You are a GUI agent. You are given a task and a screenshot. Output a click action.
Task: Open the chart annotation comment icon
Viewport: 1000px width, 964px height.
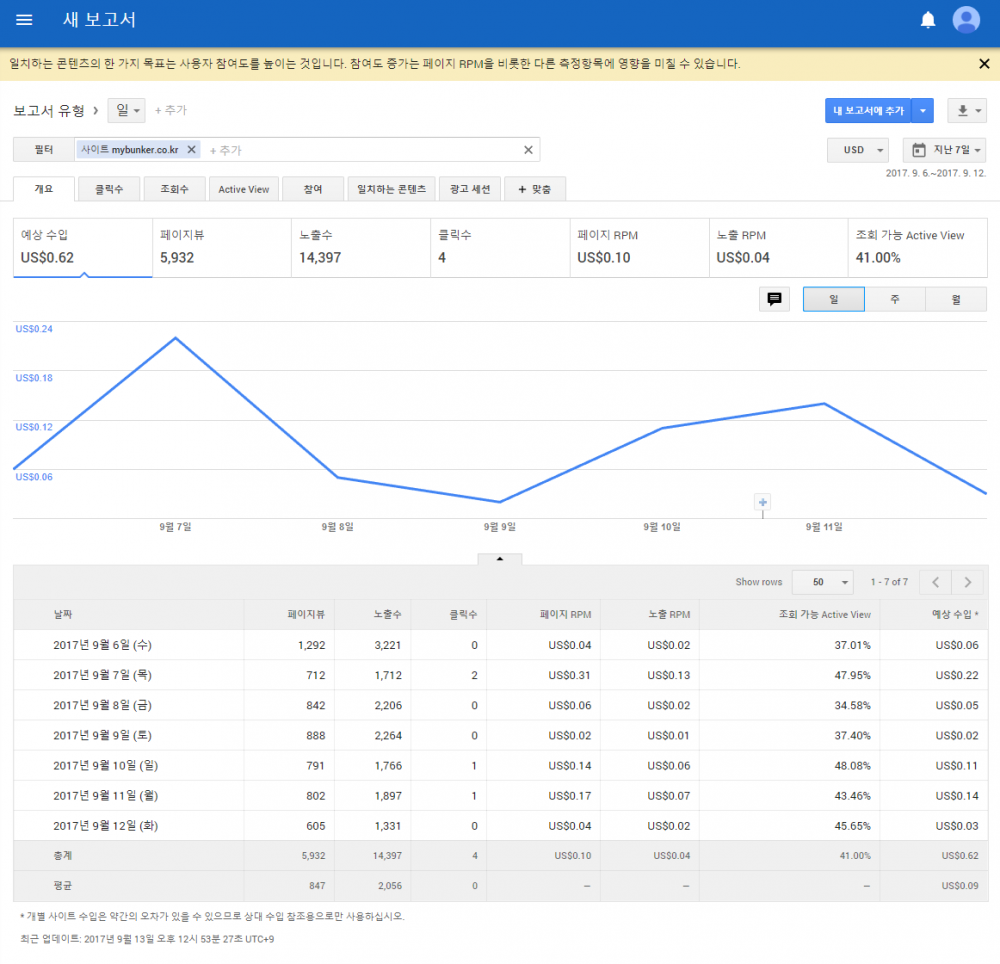pos(774,299)
